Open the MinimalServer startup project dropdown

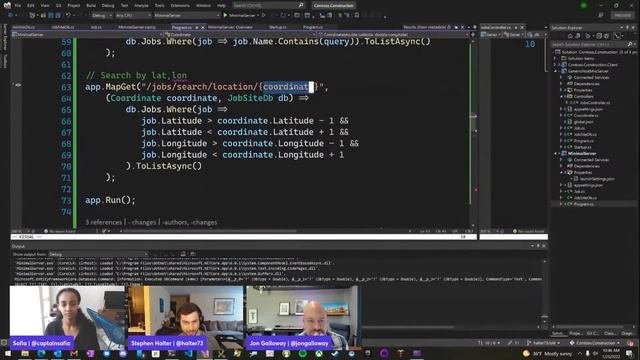pos(187,16)
